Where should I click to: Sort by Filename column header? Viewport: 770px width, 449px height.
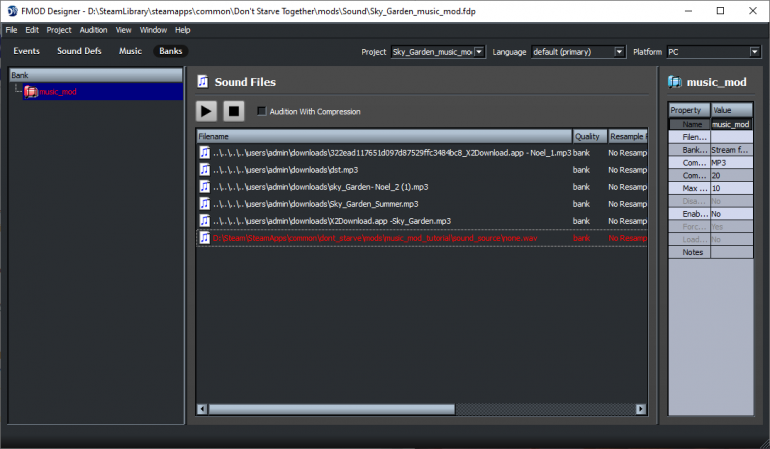tap(384, 137)
